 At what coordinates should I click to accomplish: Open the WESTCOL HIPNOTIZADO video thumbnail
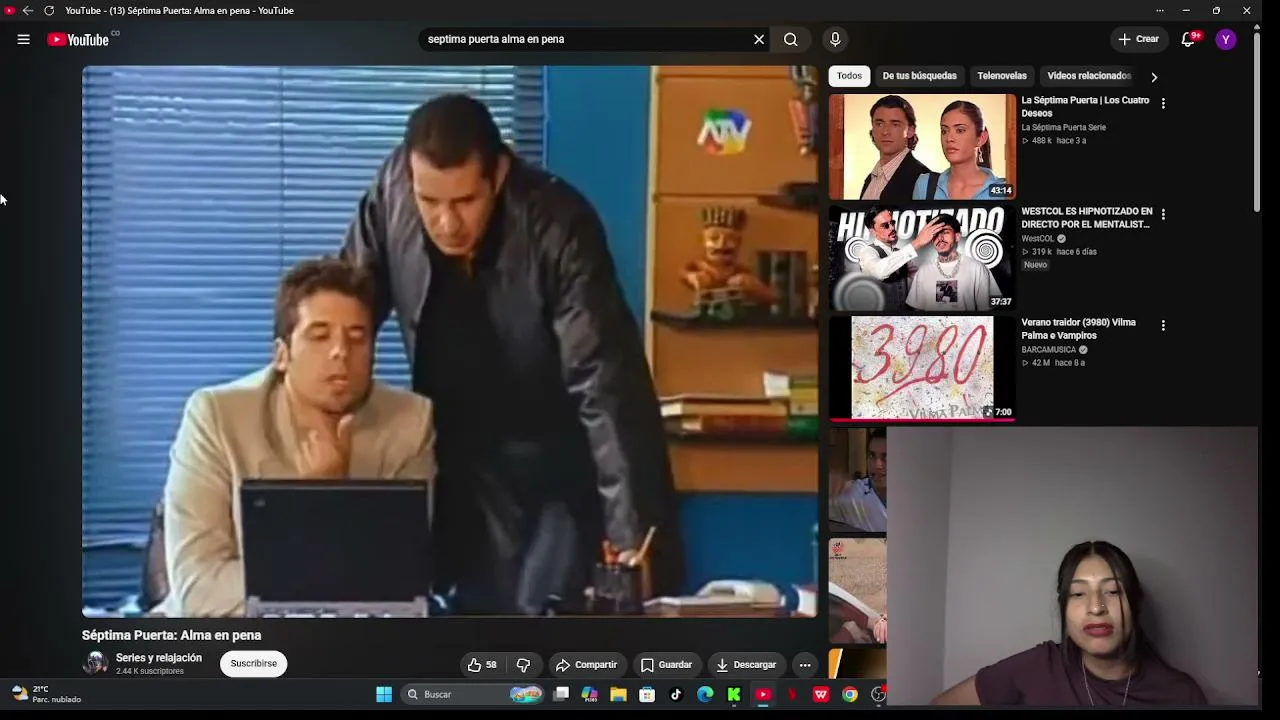point(922,258)
